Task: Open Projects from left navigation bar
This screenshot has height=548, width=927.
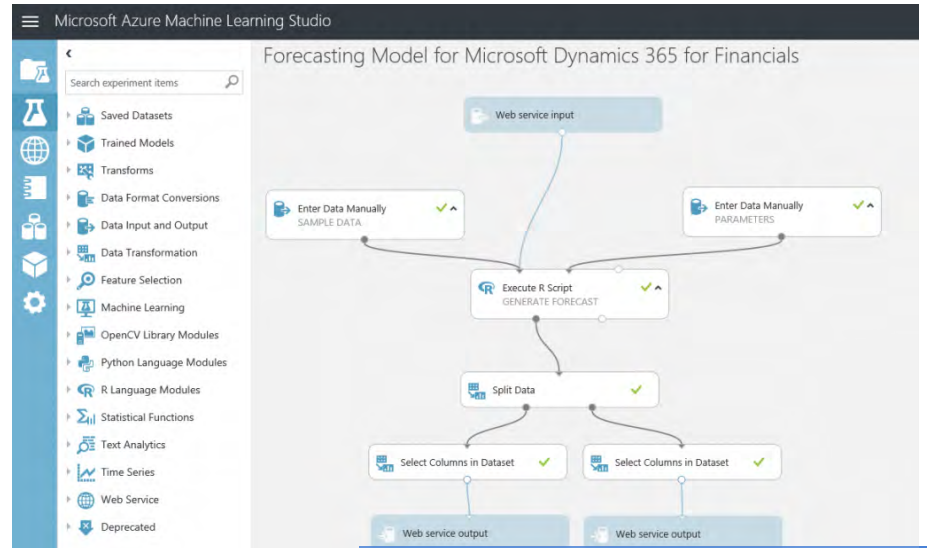Action: point(34,71)
